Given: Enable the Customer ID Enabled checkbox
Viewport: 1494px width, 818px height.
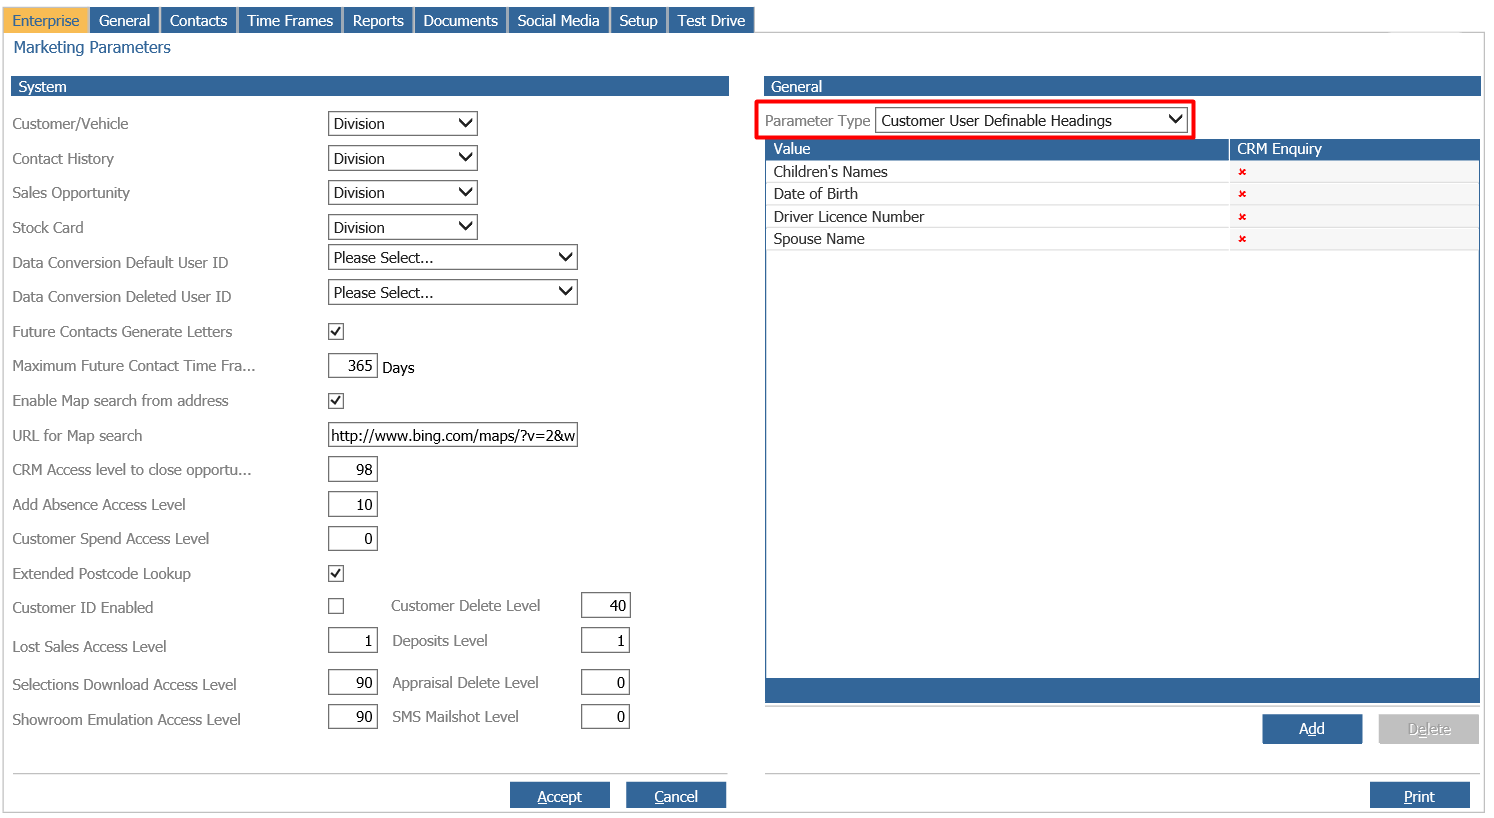Looking at the screenshot, I should tap(336, 607).
